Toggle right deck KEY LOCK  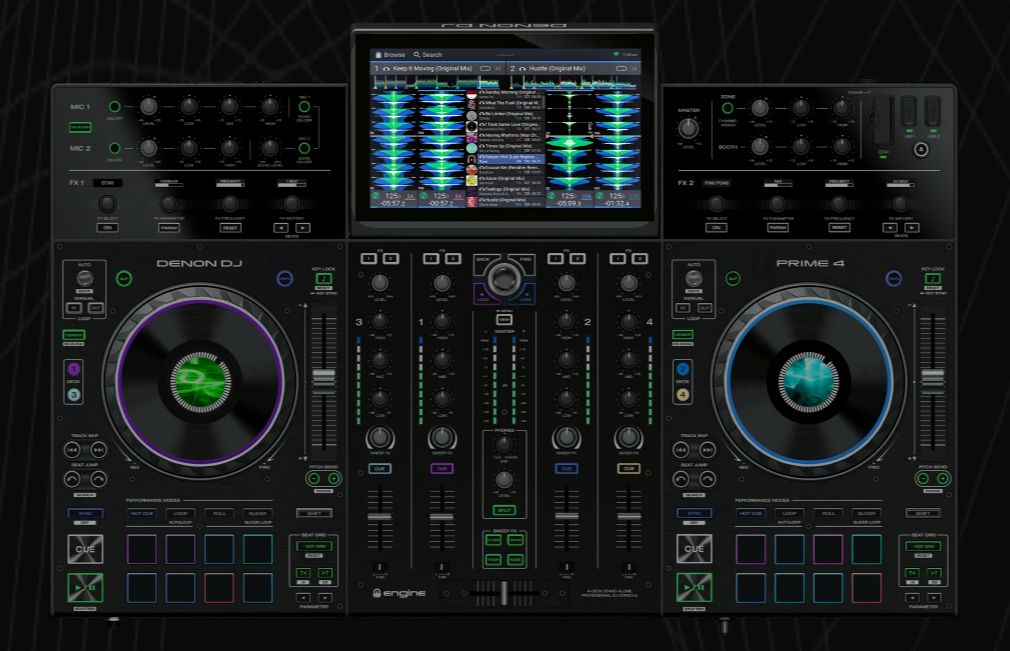(933, 279)
